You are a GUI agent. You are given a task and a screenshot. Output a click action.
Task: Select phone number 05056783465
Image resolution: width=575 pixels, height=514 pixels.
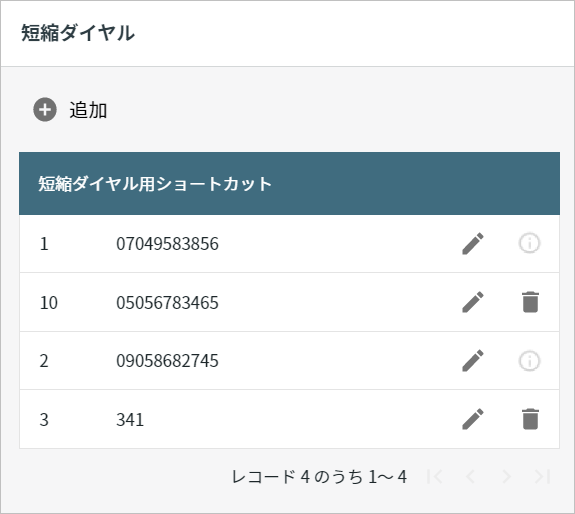[167, 303]
